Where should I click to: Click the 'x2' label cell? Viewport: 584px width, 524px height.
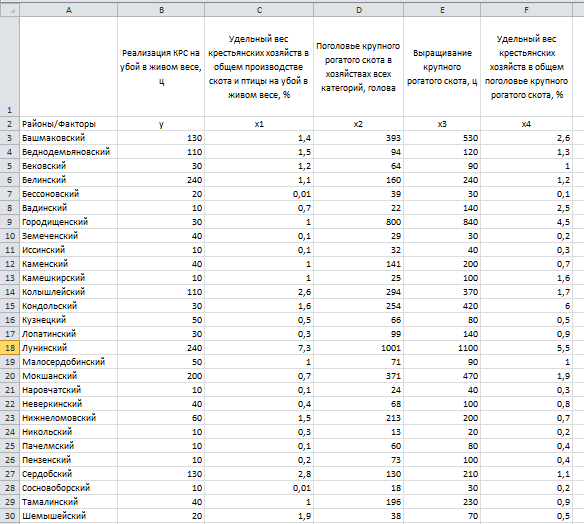[x=358, y=124]
